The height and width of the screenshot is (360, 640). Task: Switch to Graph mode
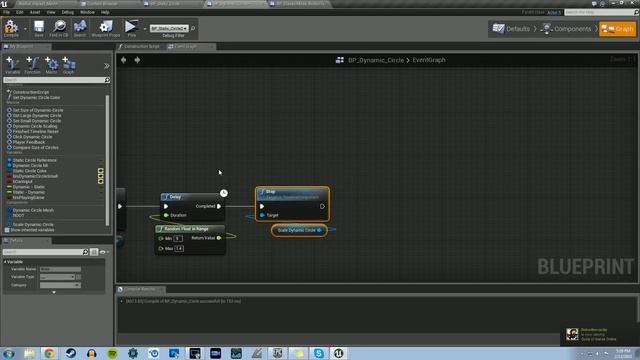point(618,29)
